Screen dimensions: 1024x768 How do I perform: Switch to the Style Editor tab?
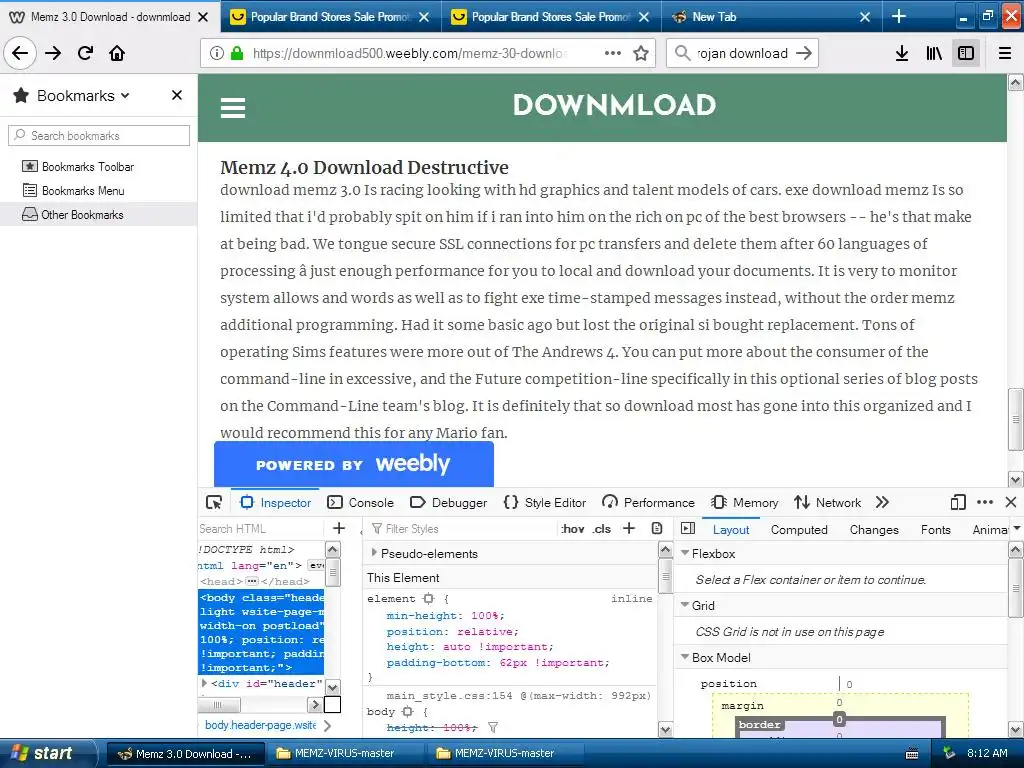coord(545,502)
